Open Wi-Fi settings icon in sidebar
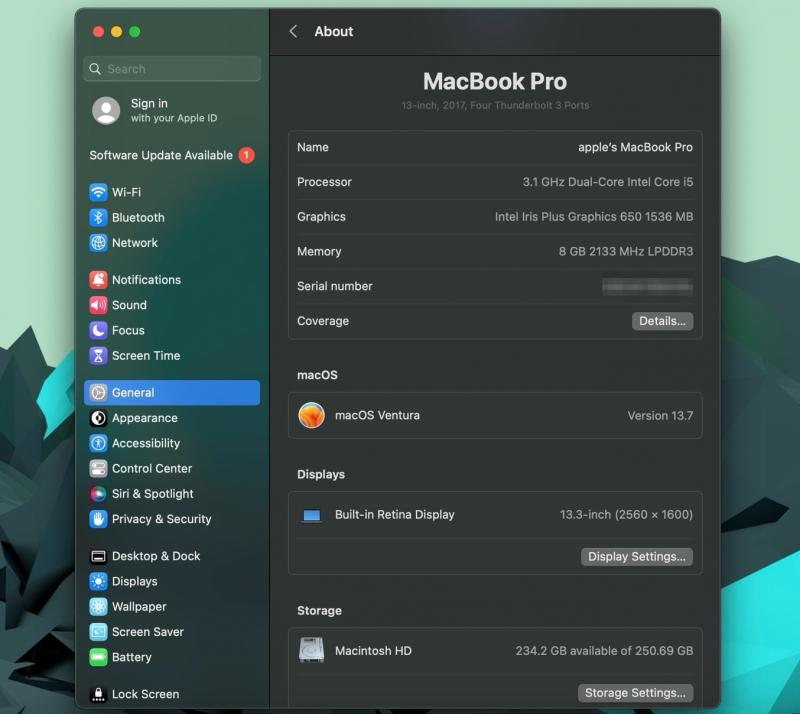Viewport: 800px width, 714px height. point(98,192)
